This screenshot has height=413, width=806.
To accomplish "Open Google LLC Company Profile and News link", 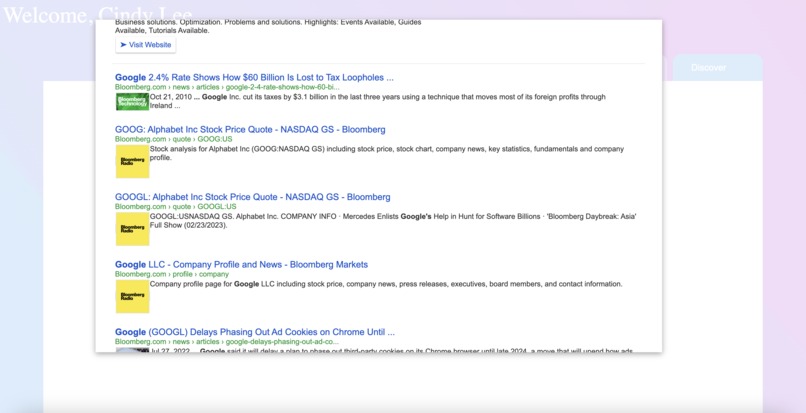I will click(x=241, y=264).
